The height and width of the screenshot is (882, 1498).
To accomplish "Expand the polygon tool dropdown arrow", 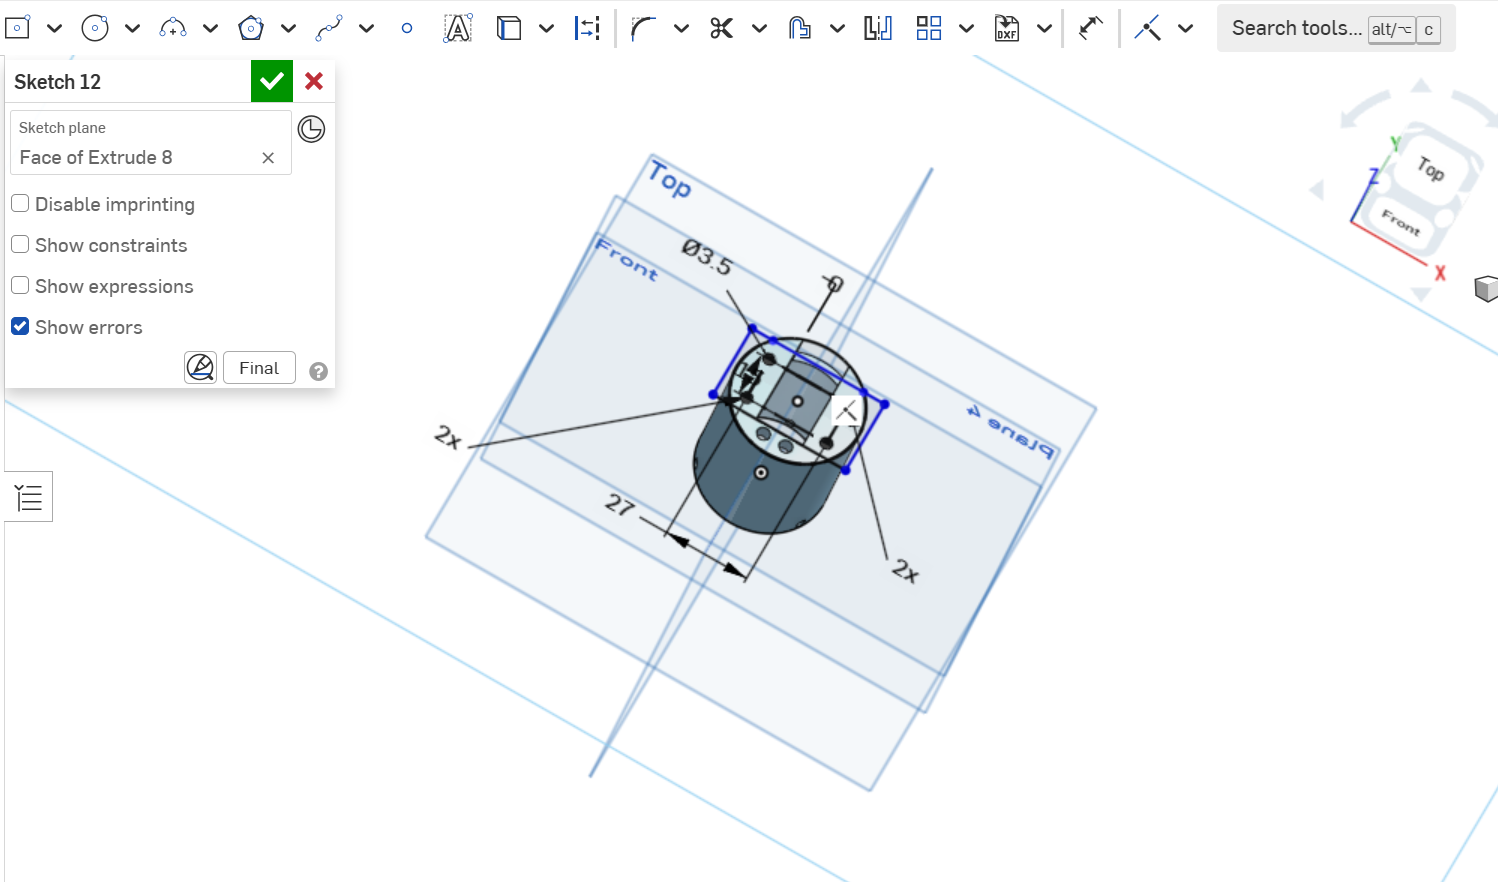I will coord(288,28).
